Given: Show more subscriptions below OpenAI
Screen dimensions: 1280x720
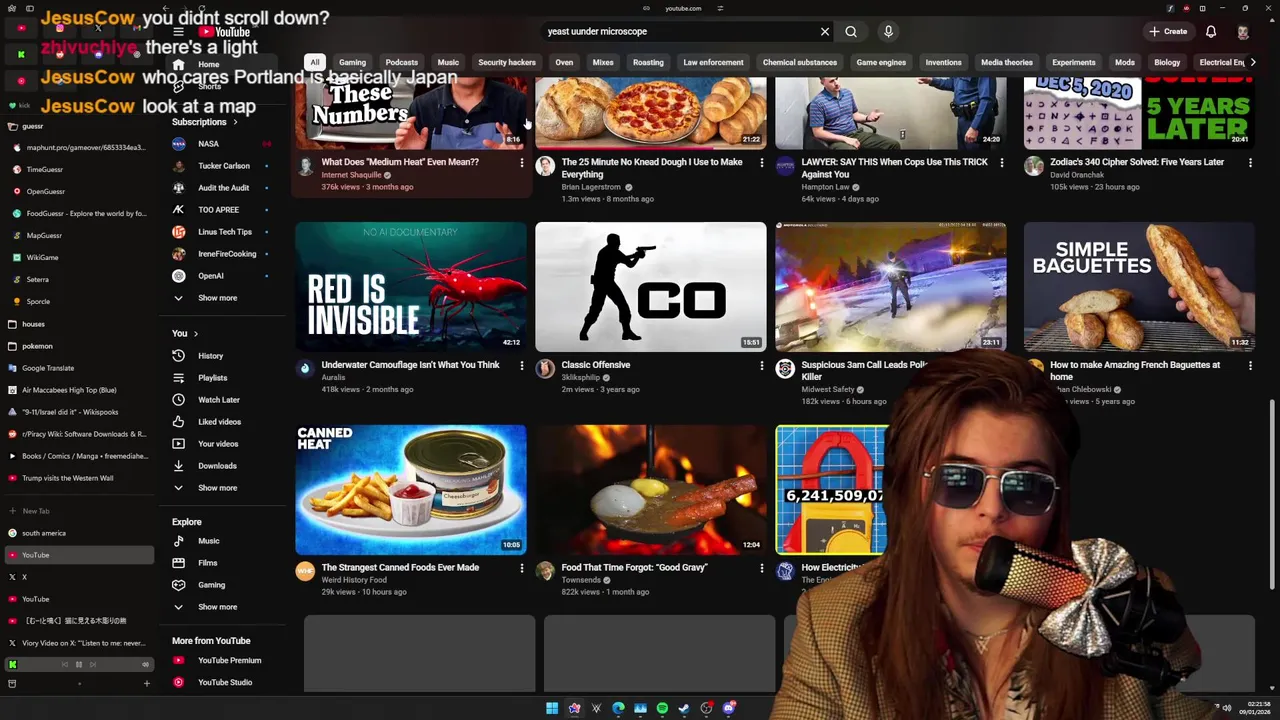Looking at the screenshot, I should pos(217,298).
